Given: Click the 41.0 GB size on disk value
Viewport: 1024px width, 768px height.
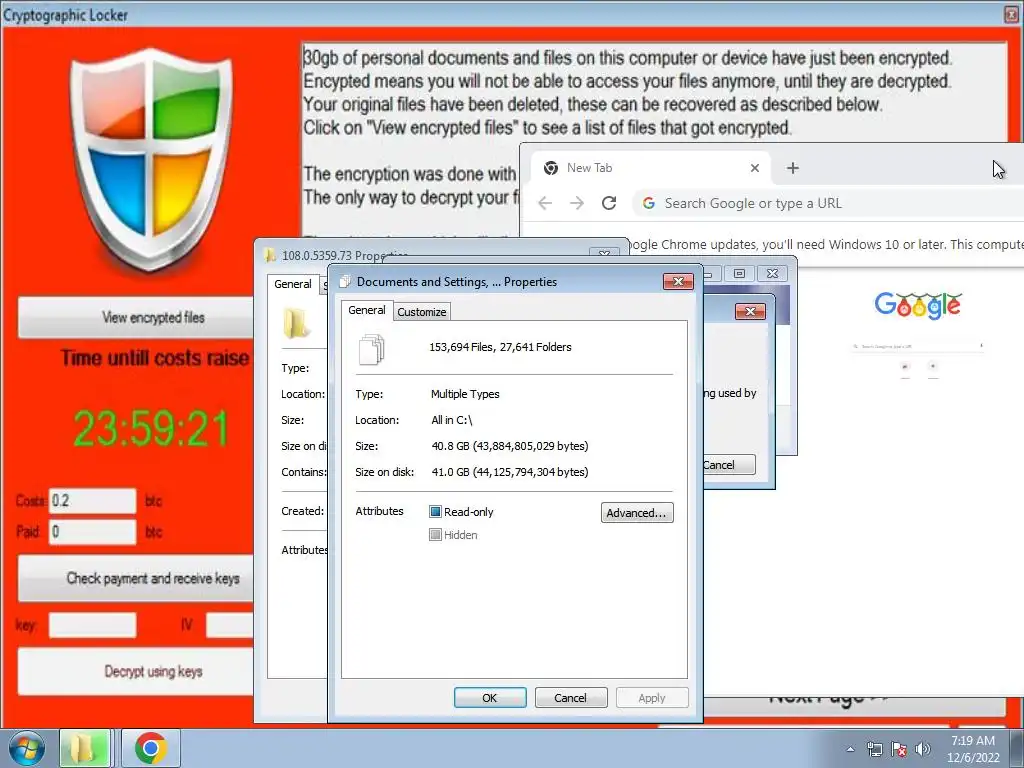Looking at the screenshot, I should coord(509,472).
